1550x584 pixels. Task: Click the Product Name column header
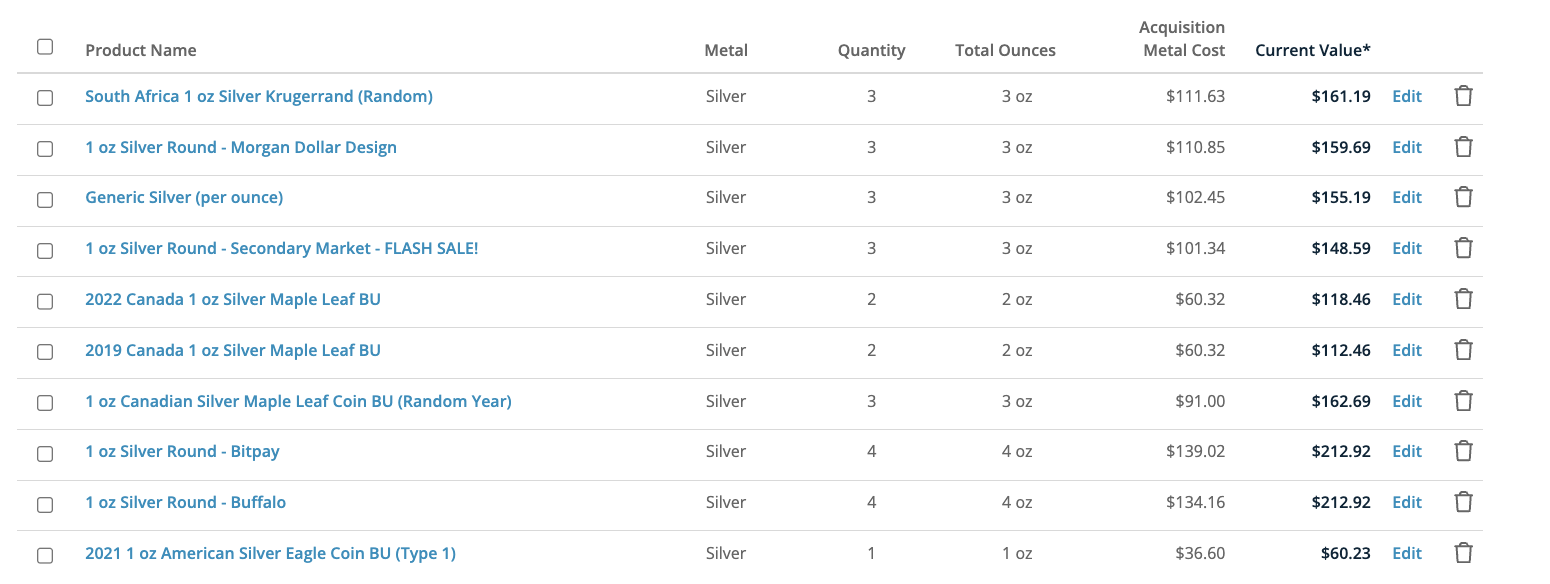pyautogui.click(x=141, y=50)
